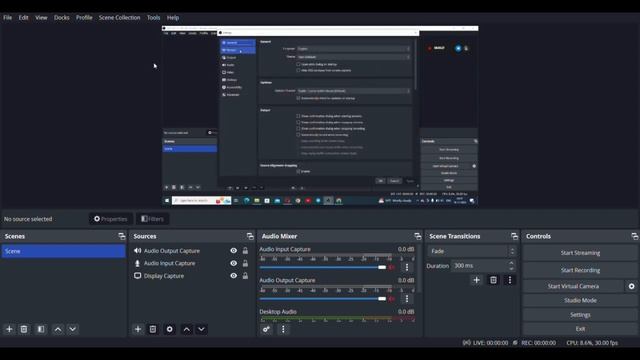
Task: Move source down arrow in Sources dock
Action: 201,329
